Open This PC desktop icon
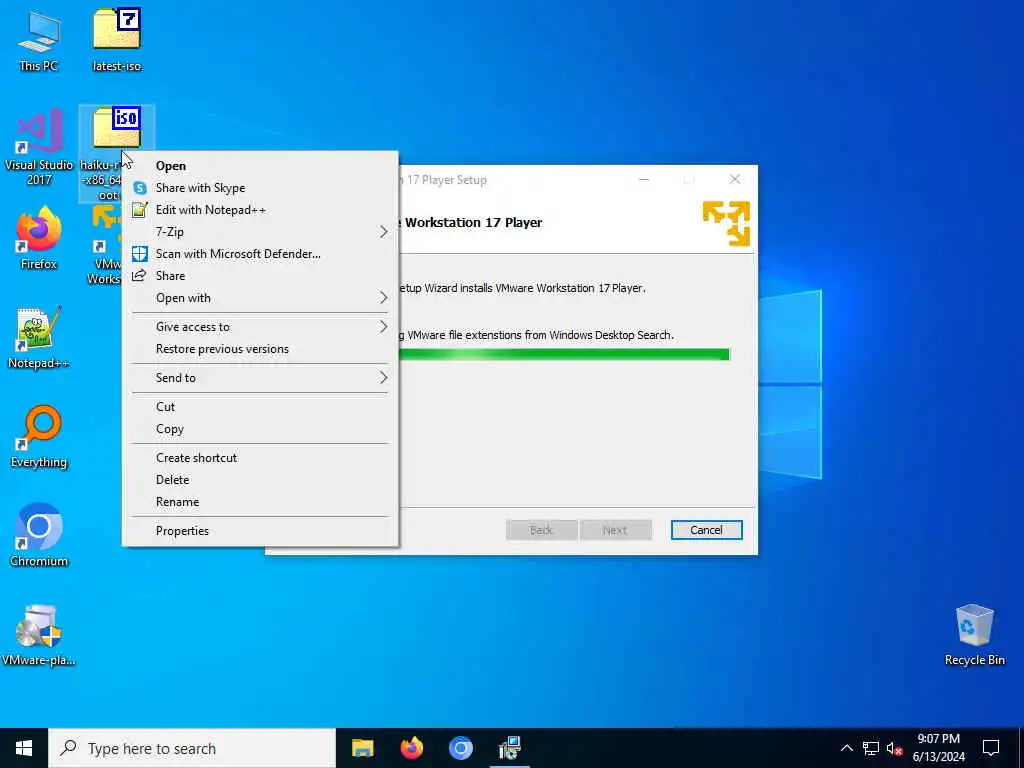 pos(39,41)
